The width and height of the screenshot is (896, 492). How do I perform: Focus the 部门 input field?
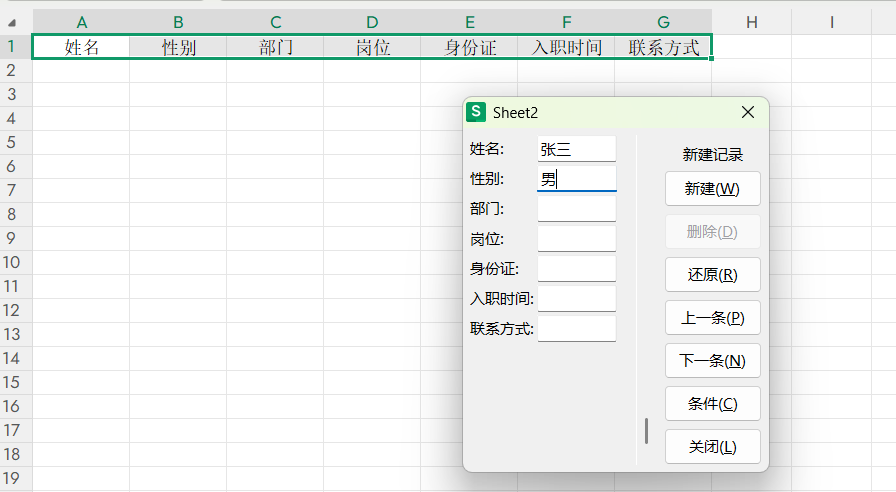point(577,209)
